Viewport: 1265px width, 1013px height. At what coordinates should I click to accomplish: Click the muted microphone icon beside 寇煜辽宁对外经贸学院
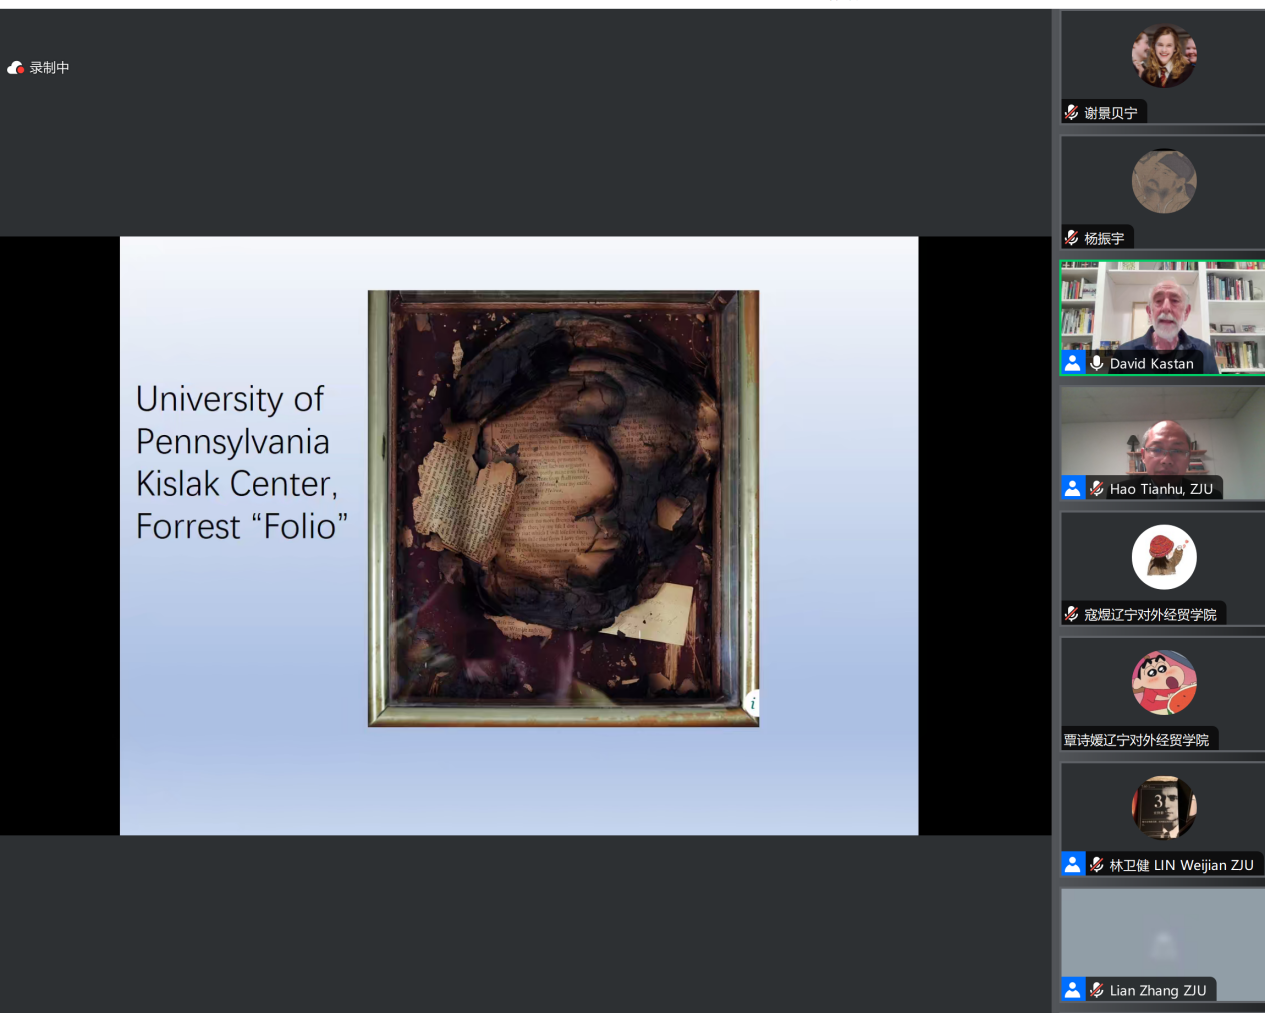(1072, 614)
